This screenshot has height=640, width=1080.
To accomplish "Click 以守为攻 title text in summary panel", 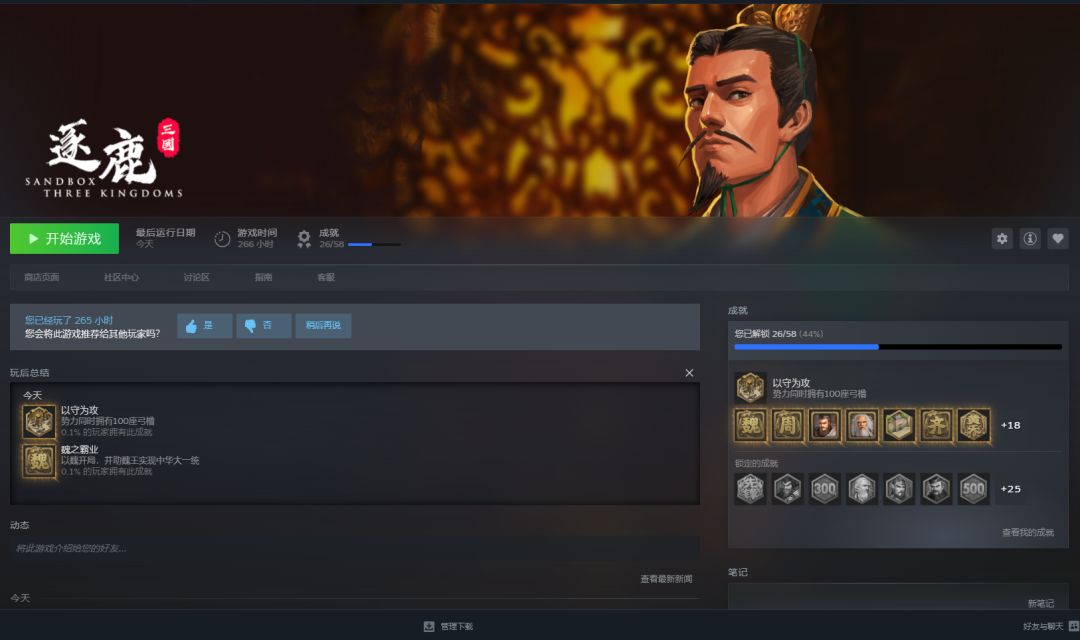I will pyautogui.click(x=79, y=410).
